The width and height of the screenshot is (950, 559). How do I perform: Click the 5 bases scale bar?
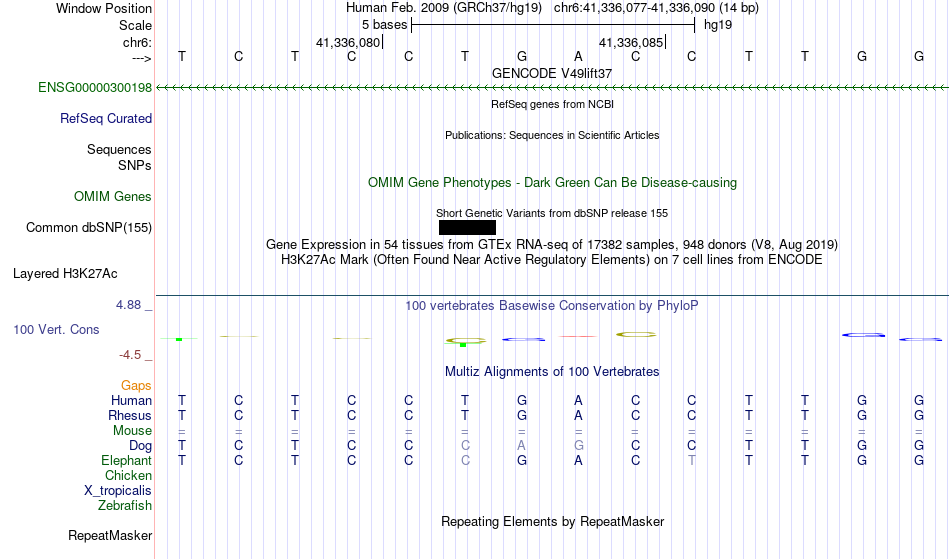(553, 25)
